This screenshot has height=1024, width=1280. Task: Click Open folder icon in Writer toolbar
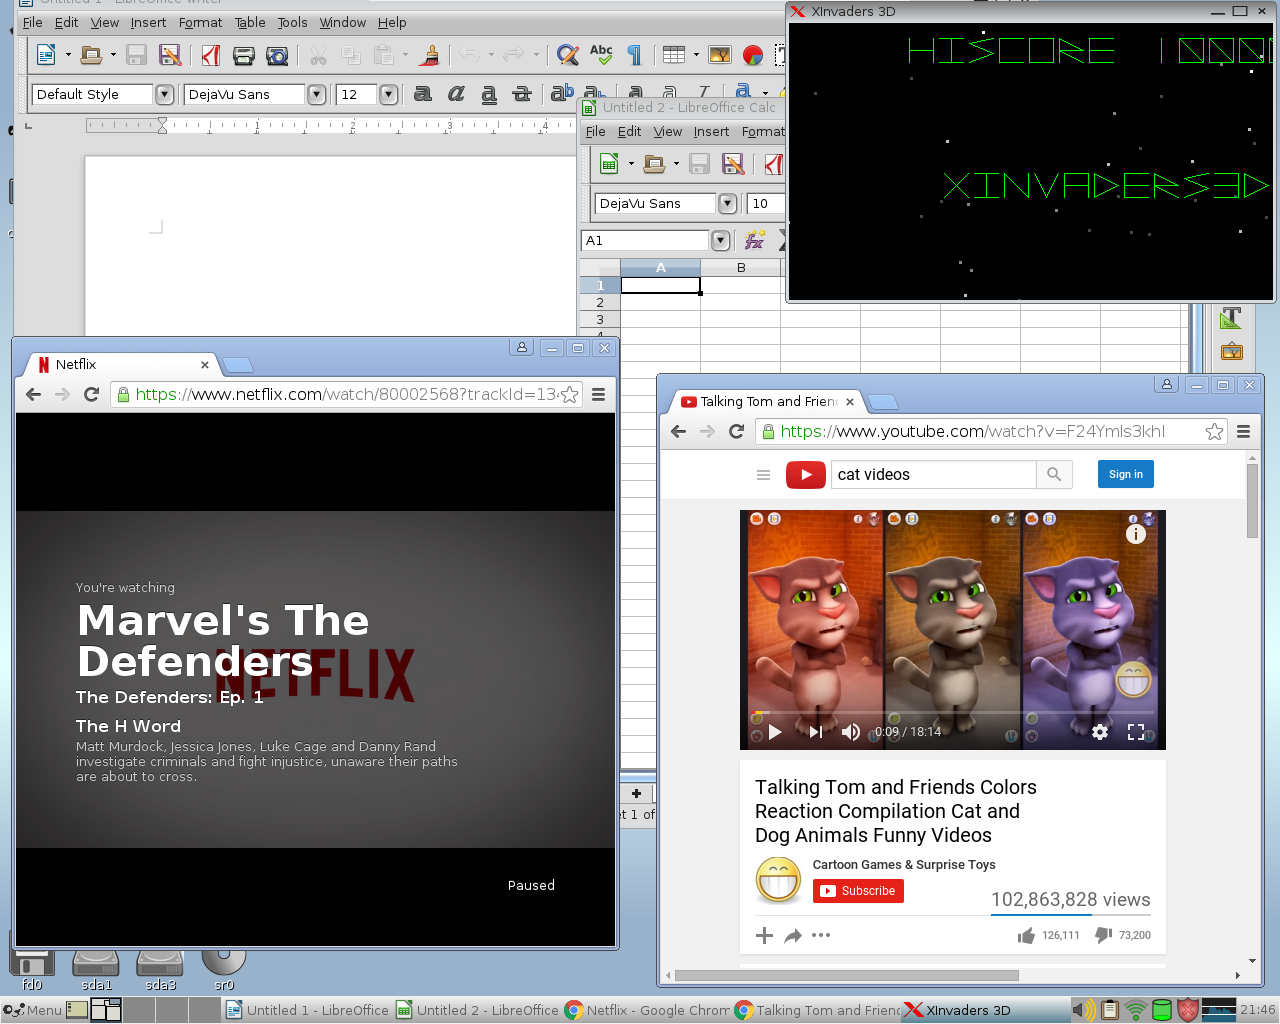[91, 55]
